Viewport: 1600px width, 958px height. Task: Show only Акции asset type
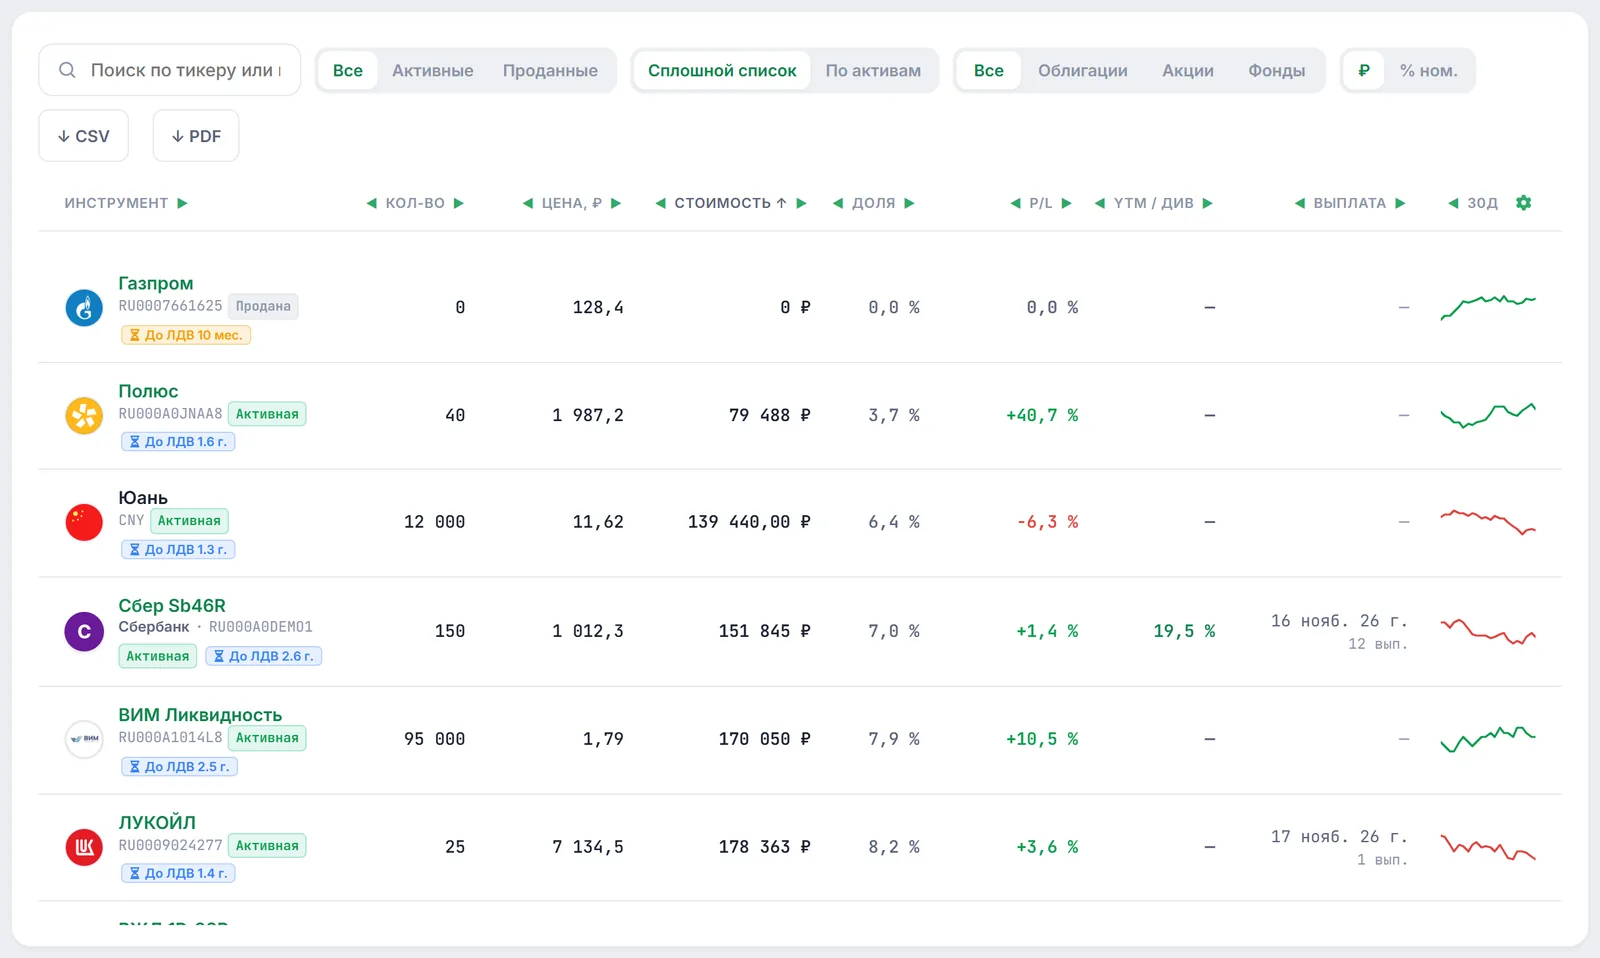point(1187,70)
